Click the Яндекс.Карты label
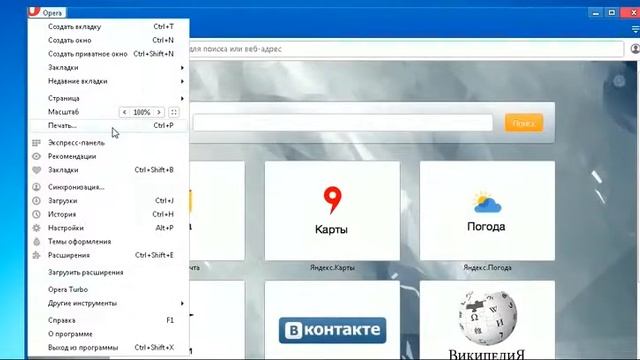This screenshot has width=640, height=360. pyautogui.click(x=332, y=268)
